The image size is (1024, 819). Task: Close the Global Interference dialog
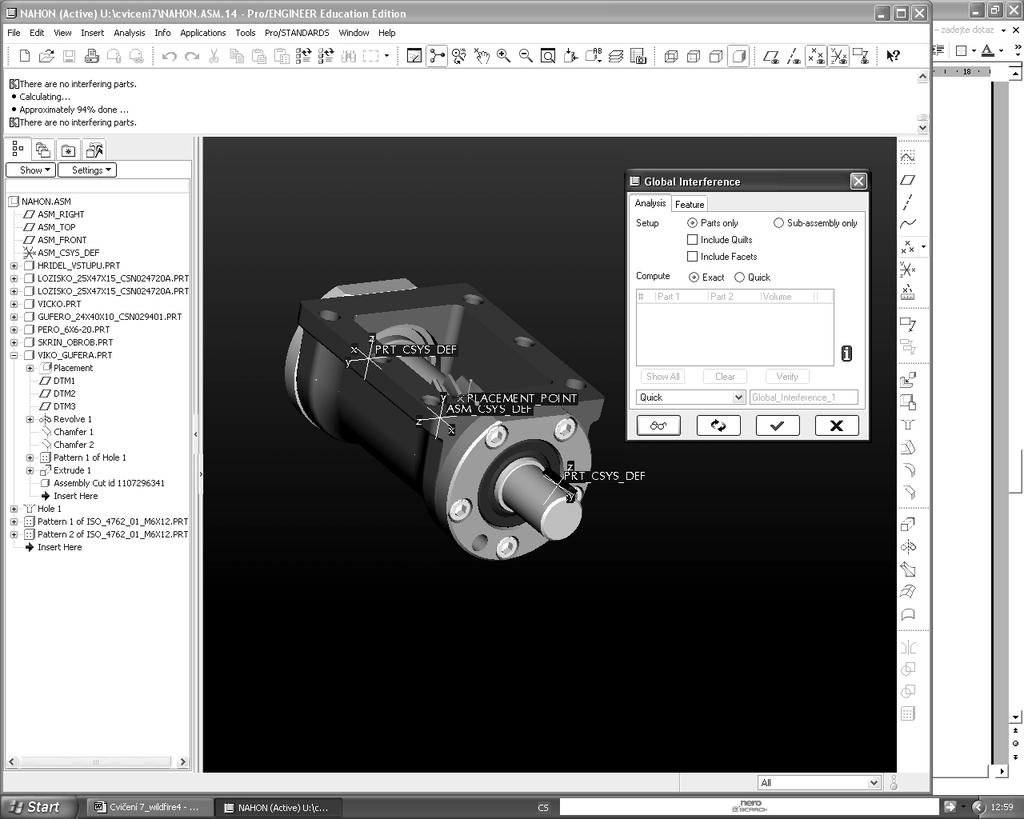coord(858,182)
